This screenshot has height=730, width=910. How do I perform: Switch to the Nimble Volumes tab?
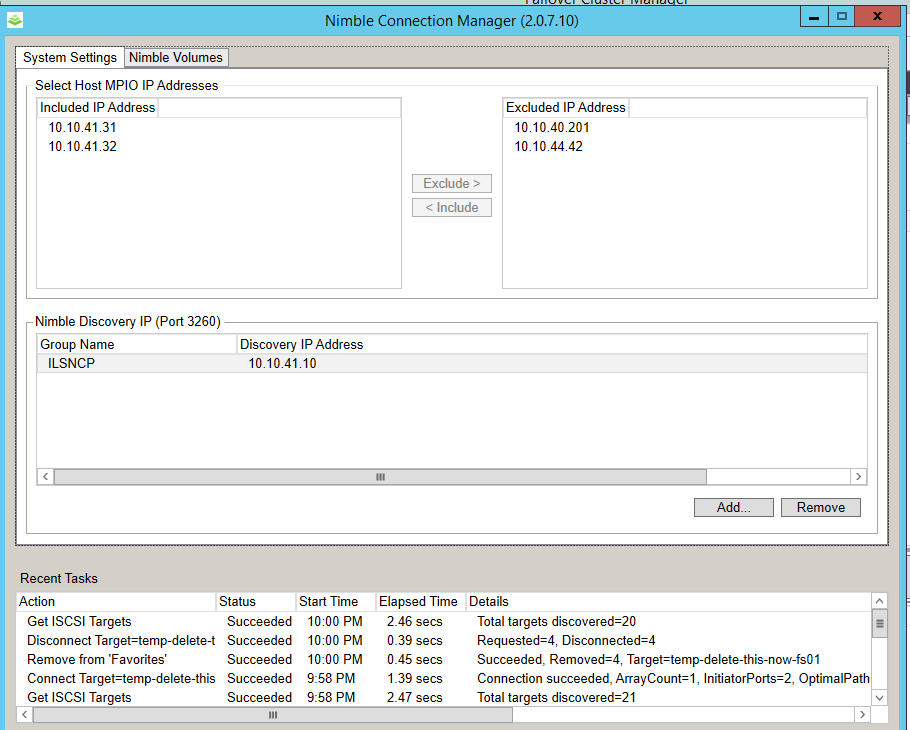176,57
